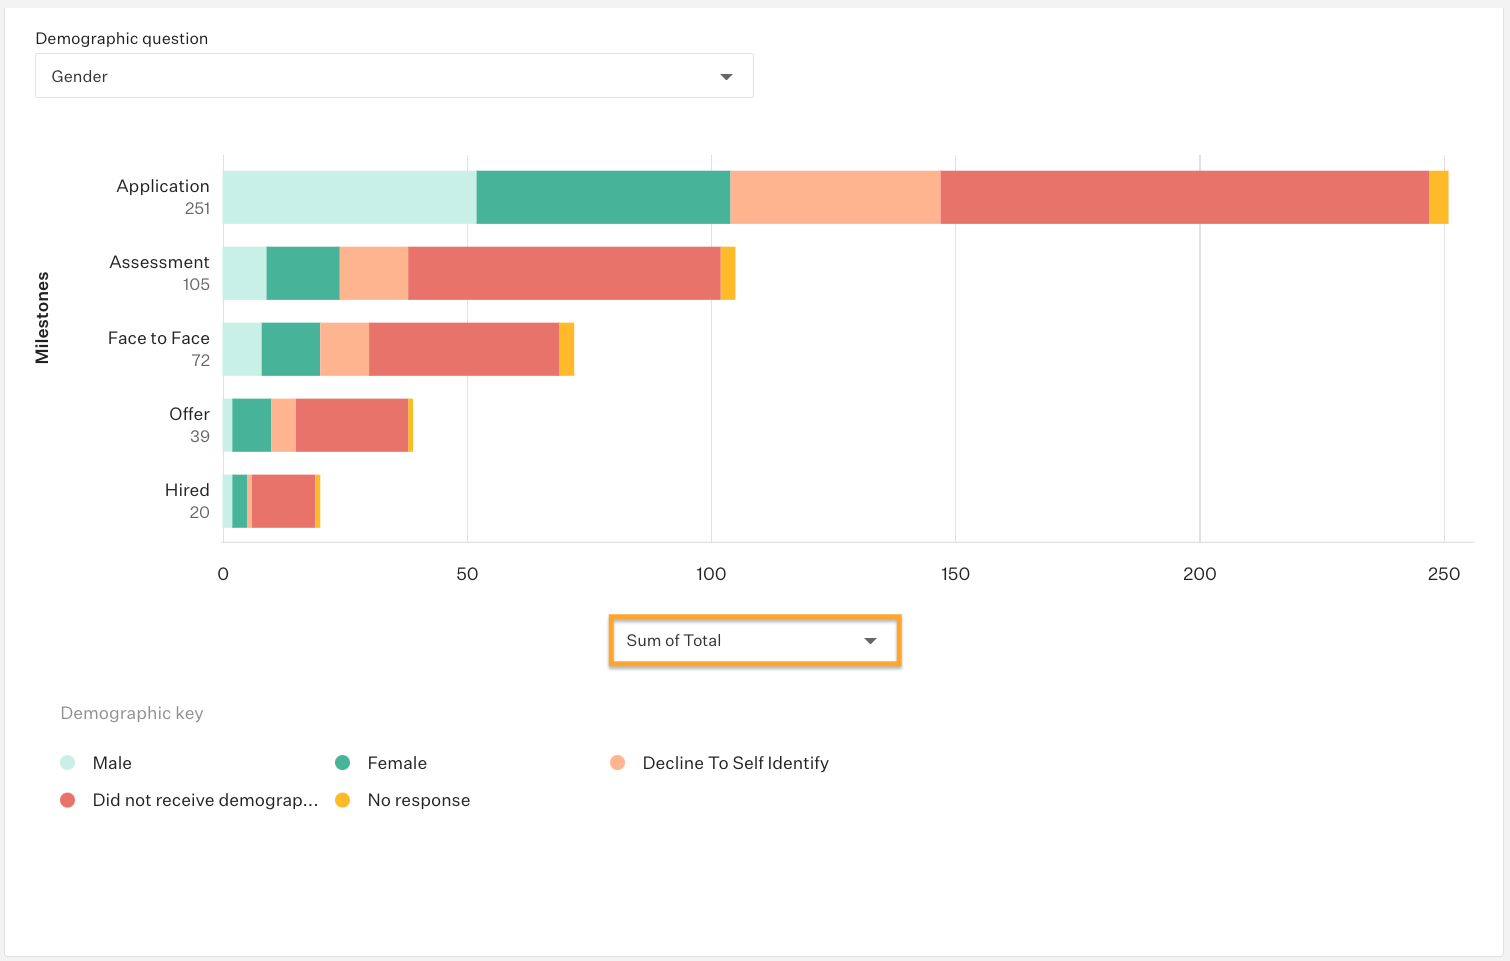Click the Offer bar's orange segment
This screenshot has width=1510, height=961.
283,426
